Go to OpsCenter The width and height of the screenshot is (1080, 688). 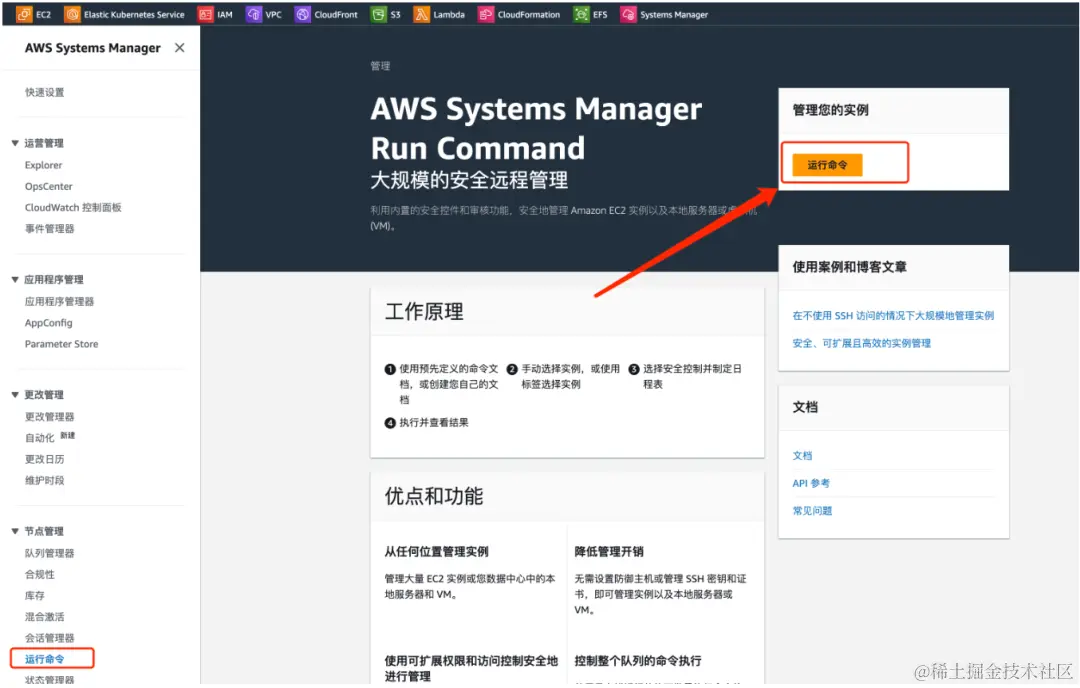[48, 187]
